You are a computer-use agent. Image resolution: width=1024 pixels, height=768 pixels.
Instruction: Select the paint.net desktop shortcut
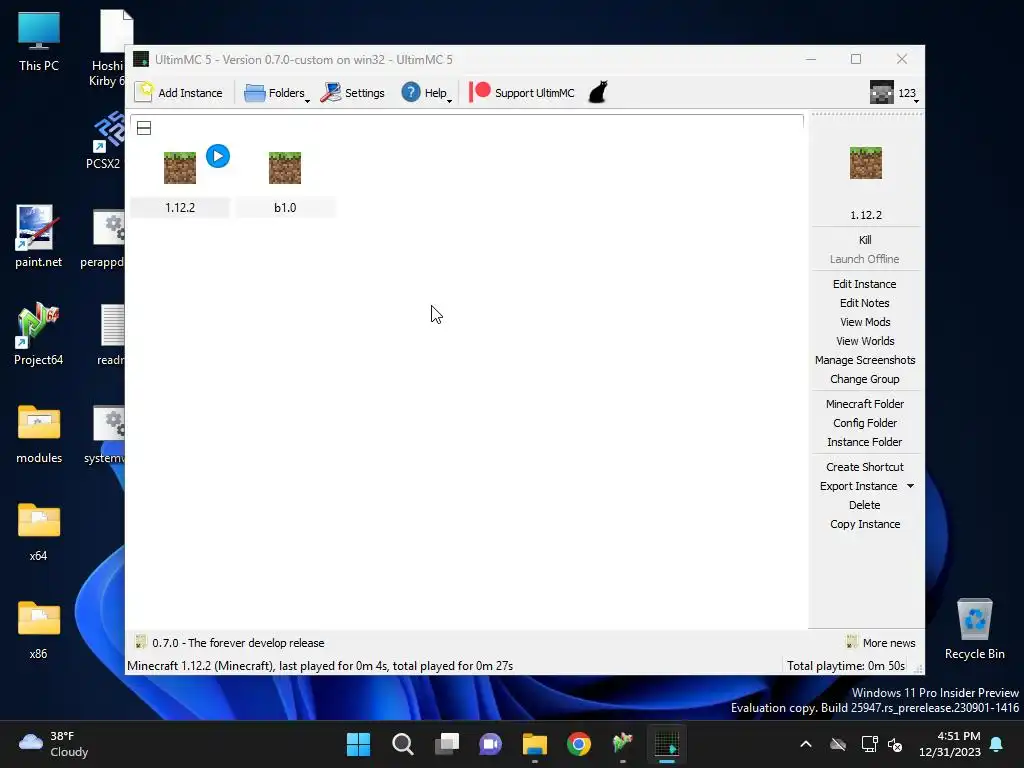click(x=39, y=236)
